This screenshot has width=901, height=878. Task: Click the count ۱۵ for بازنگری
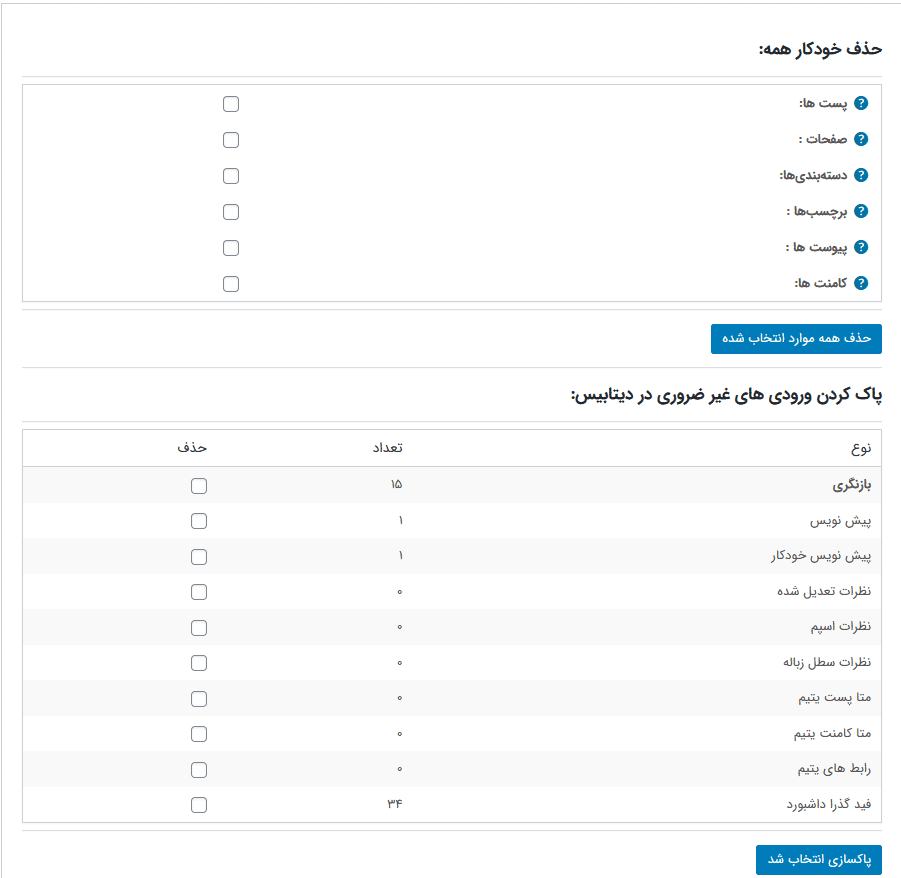tap(396, 484)
